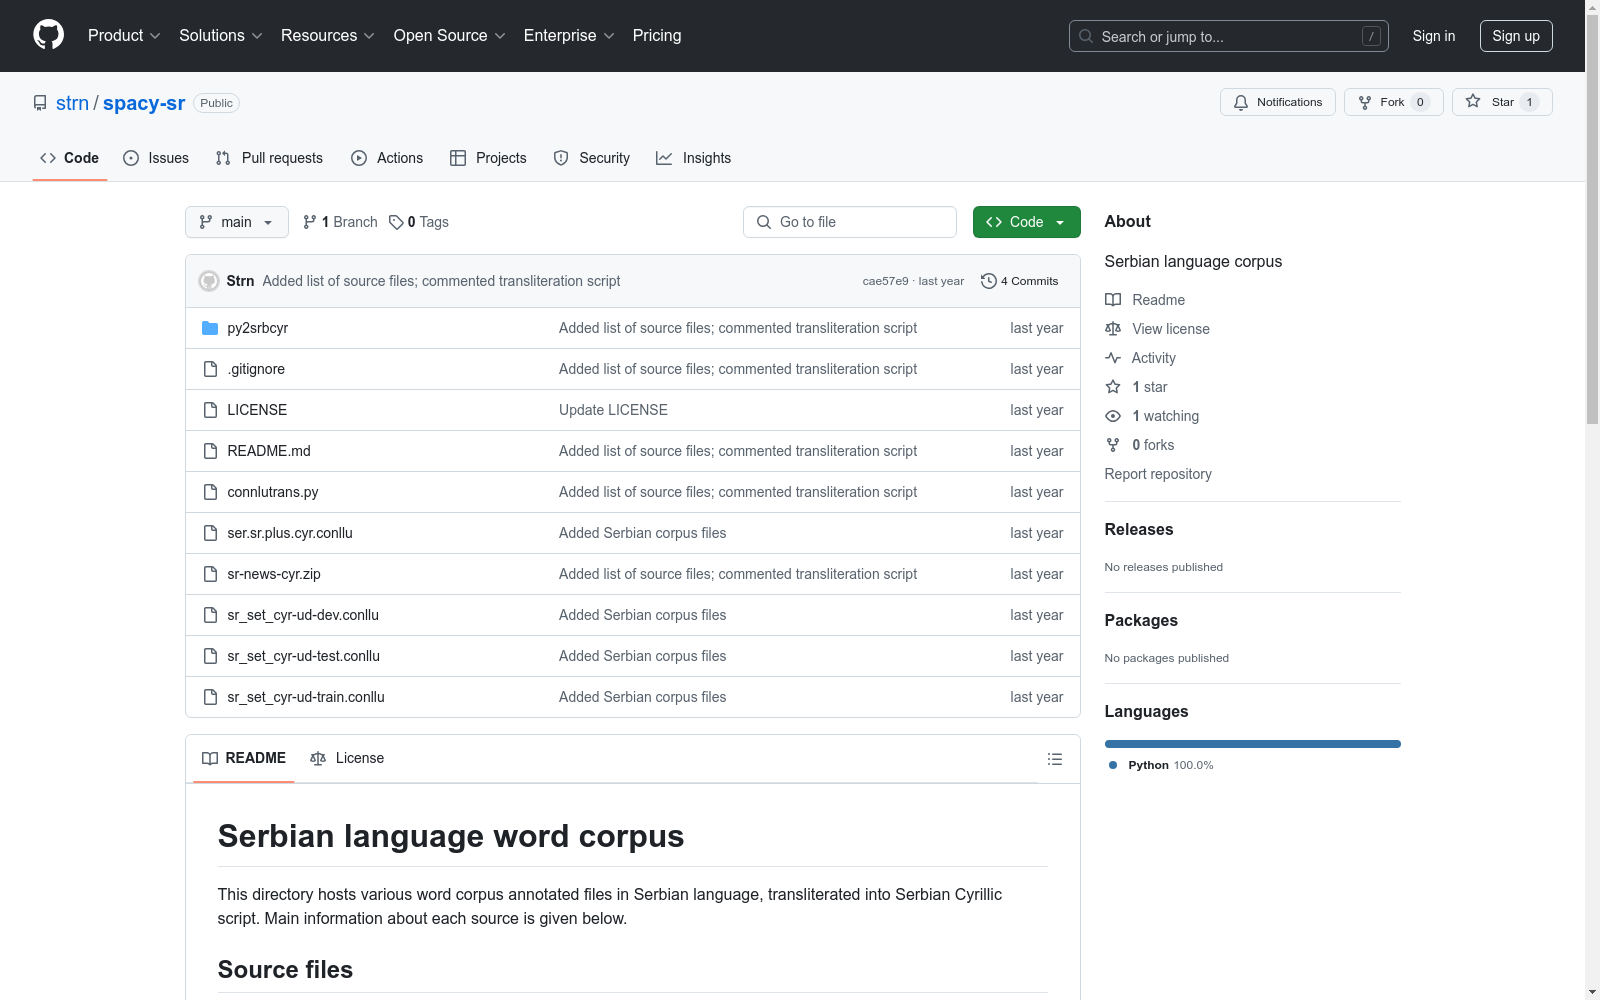Open the 'Update LICENSE' commit message
1600x1000 pixels.
[613, 410]
